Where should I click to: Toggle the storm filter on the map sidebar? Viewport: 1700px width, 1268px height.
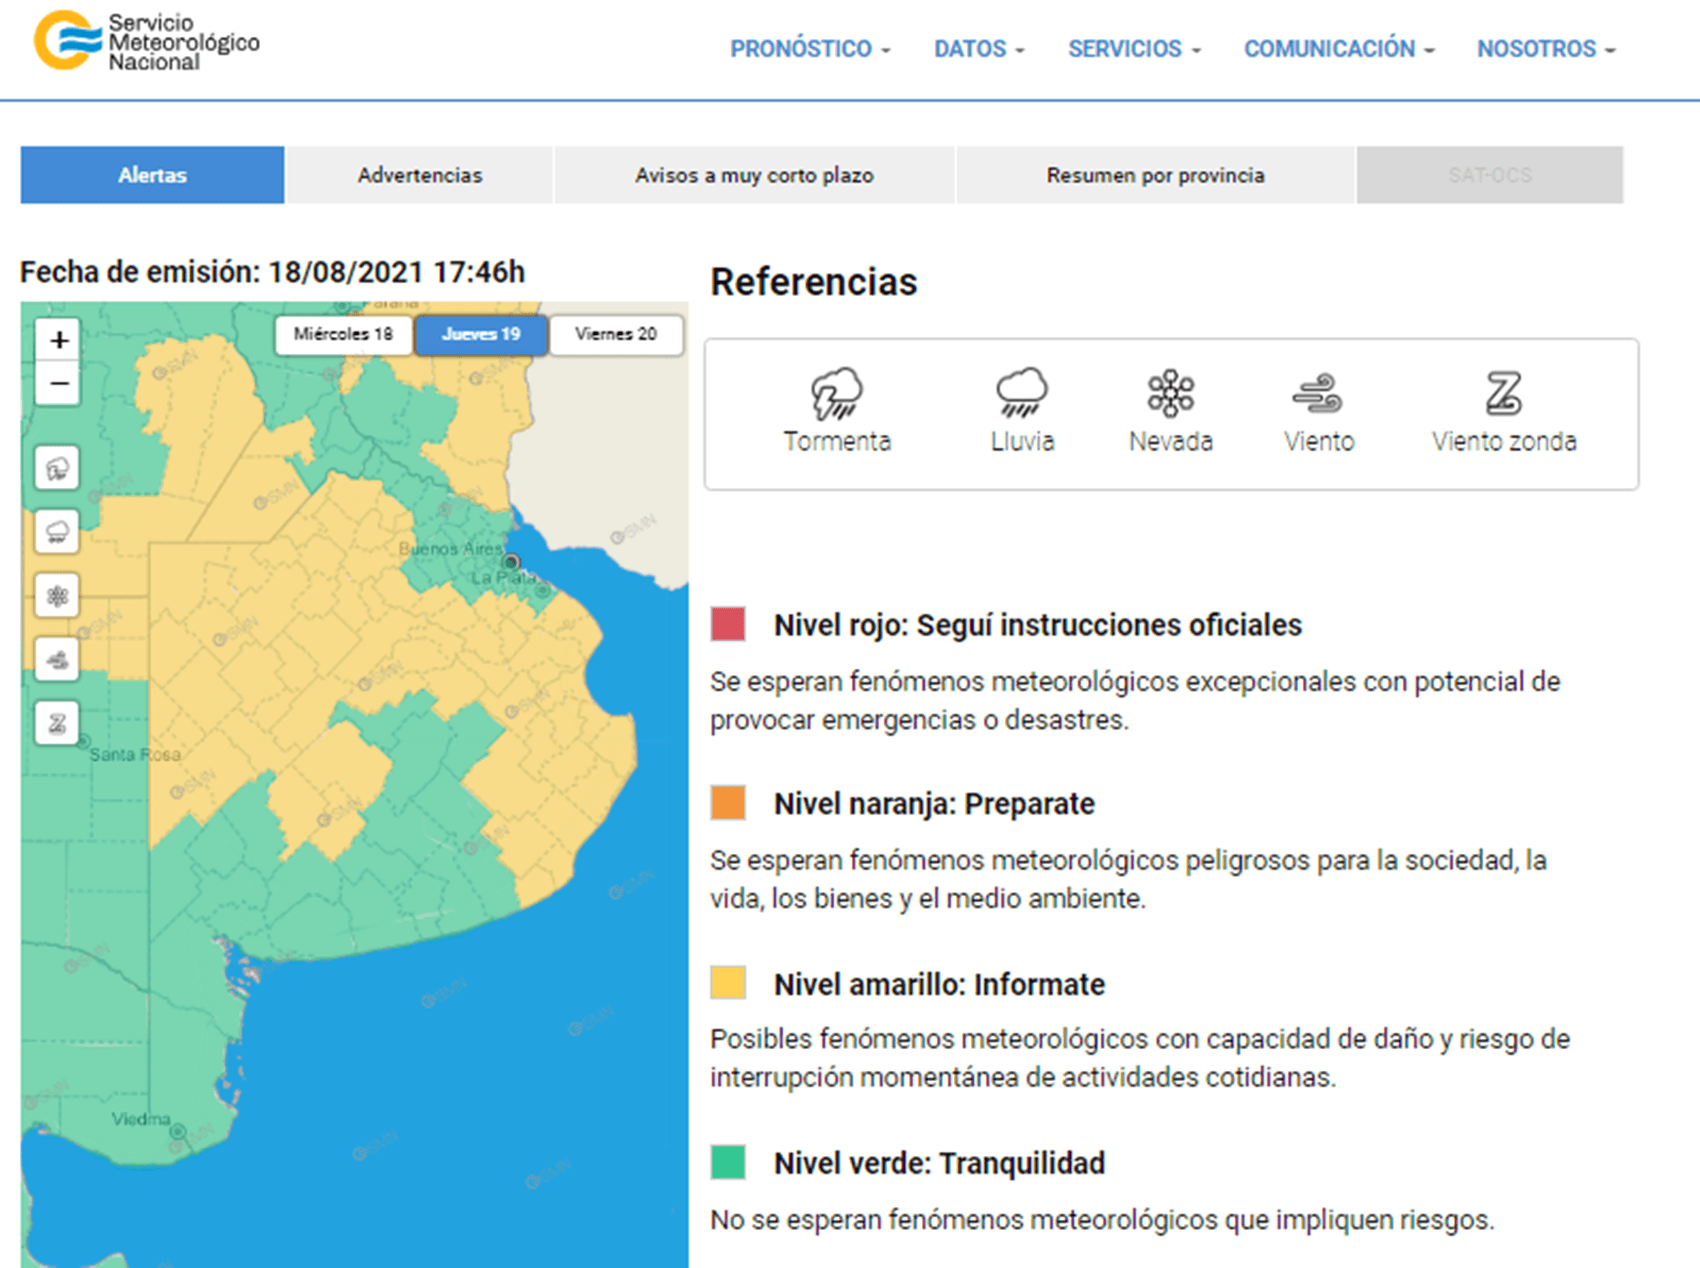point(57,467)
